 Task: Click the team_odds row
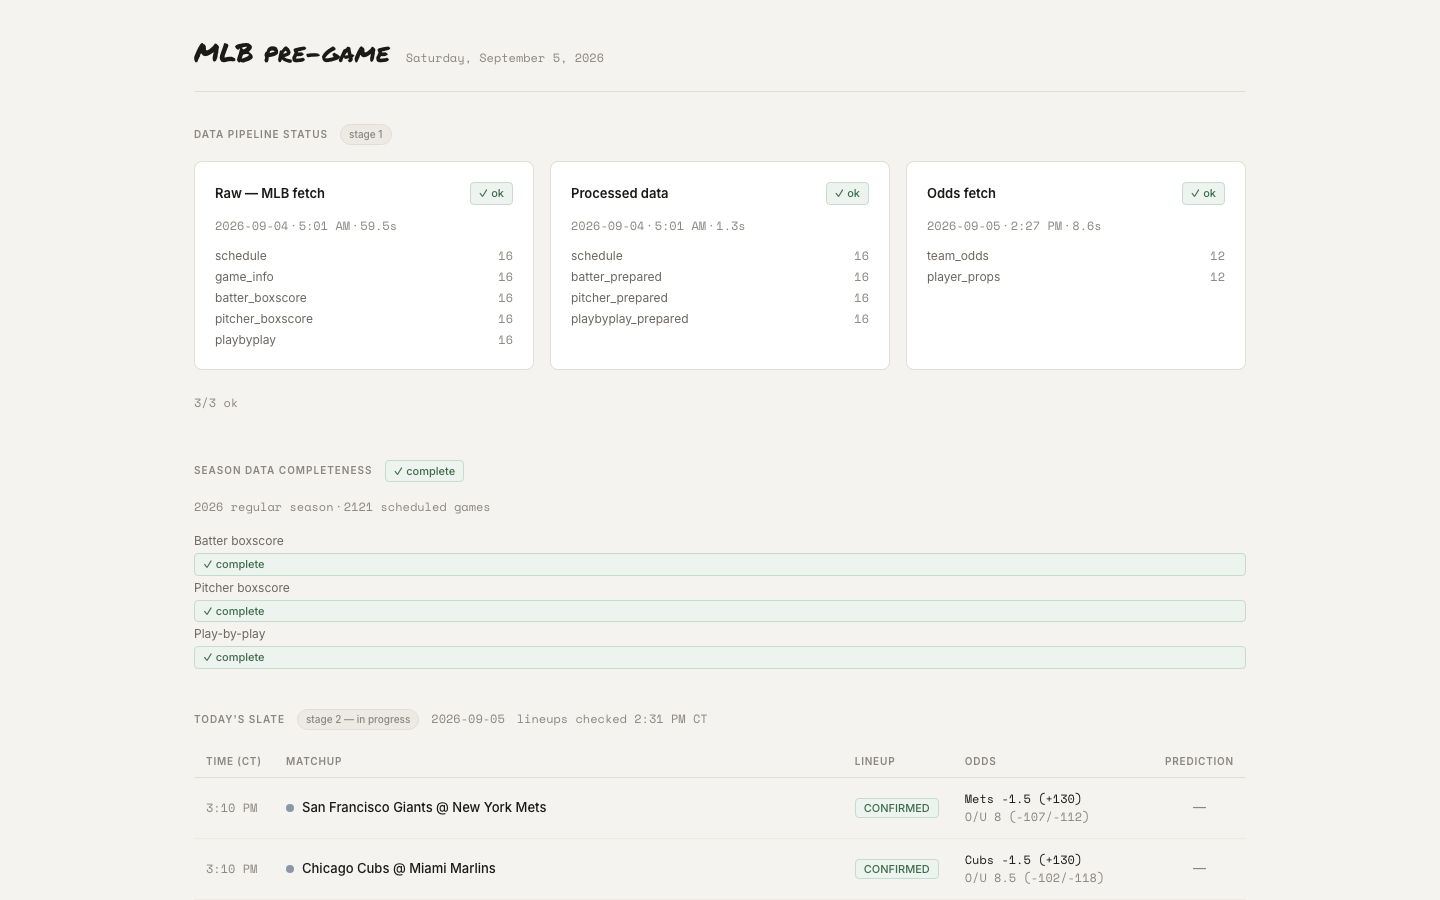point(1076,256)
